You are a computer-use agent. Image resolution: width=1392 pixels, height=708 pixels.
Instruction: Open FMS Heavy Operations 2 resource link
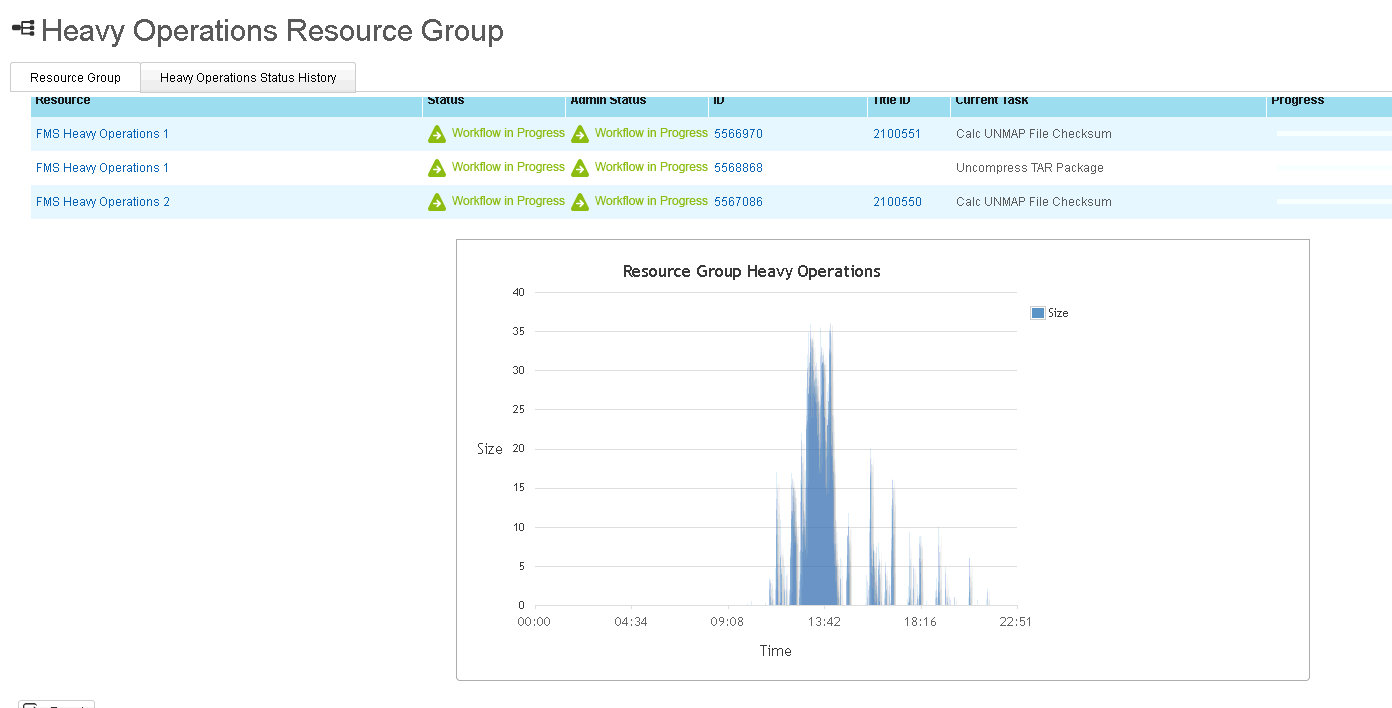point(103,202)
